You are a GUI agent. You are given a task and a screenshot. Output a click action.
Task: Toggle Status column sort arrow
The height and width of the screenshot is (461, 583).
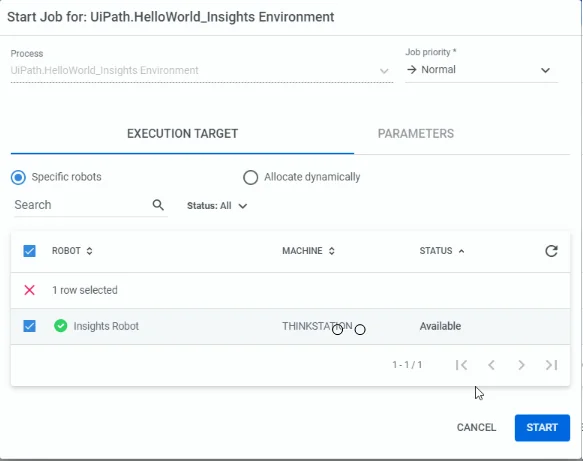click(461, 251)
